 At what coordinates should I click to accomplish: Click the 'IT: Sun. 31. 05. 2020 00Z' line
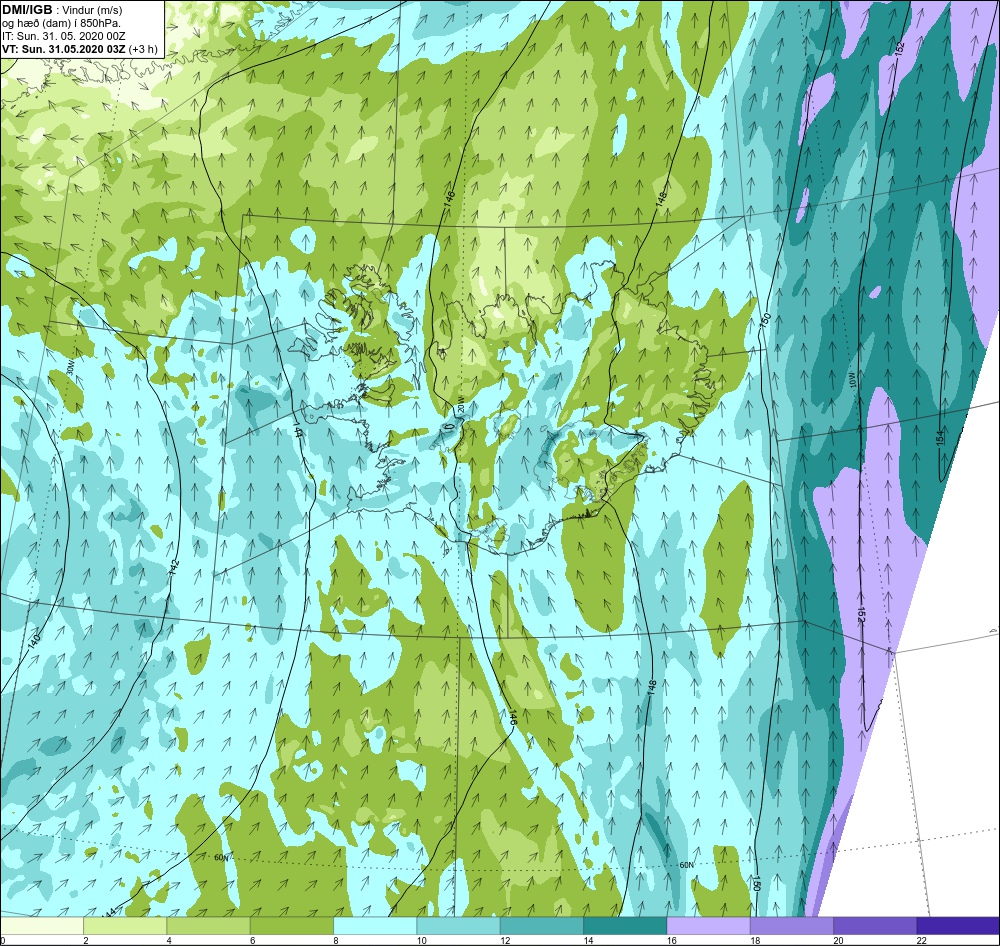(x=64, y=36)
